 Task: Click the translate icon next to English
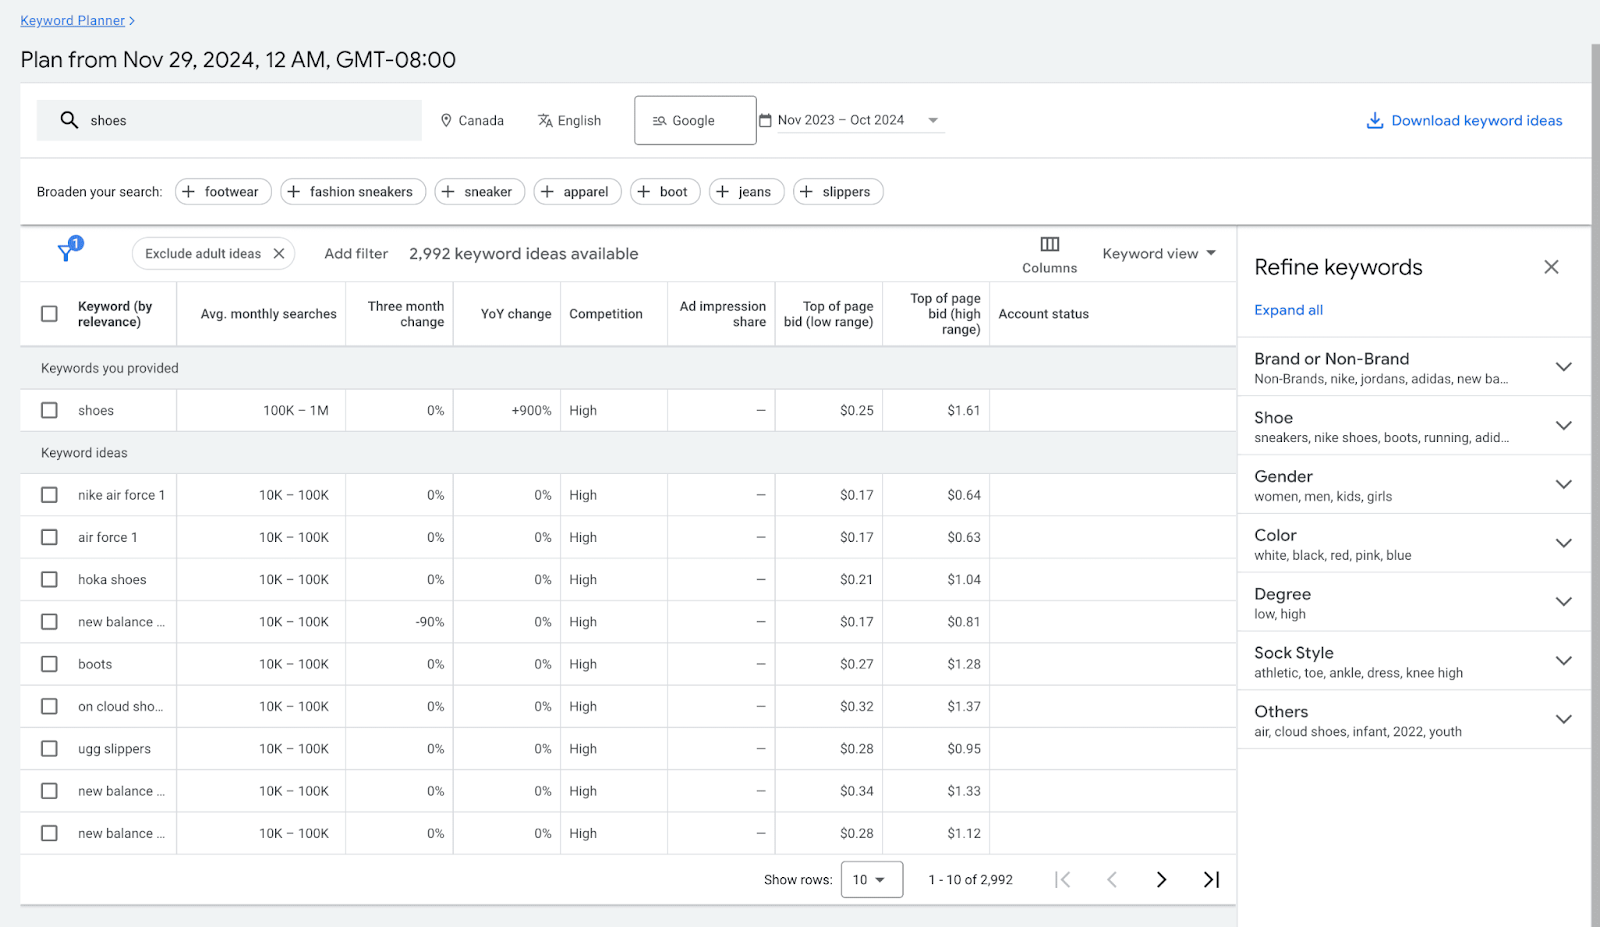tap(543, 120)
